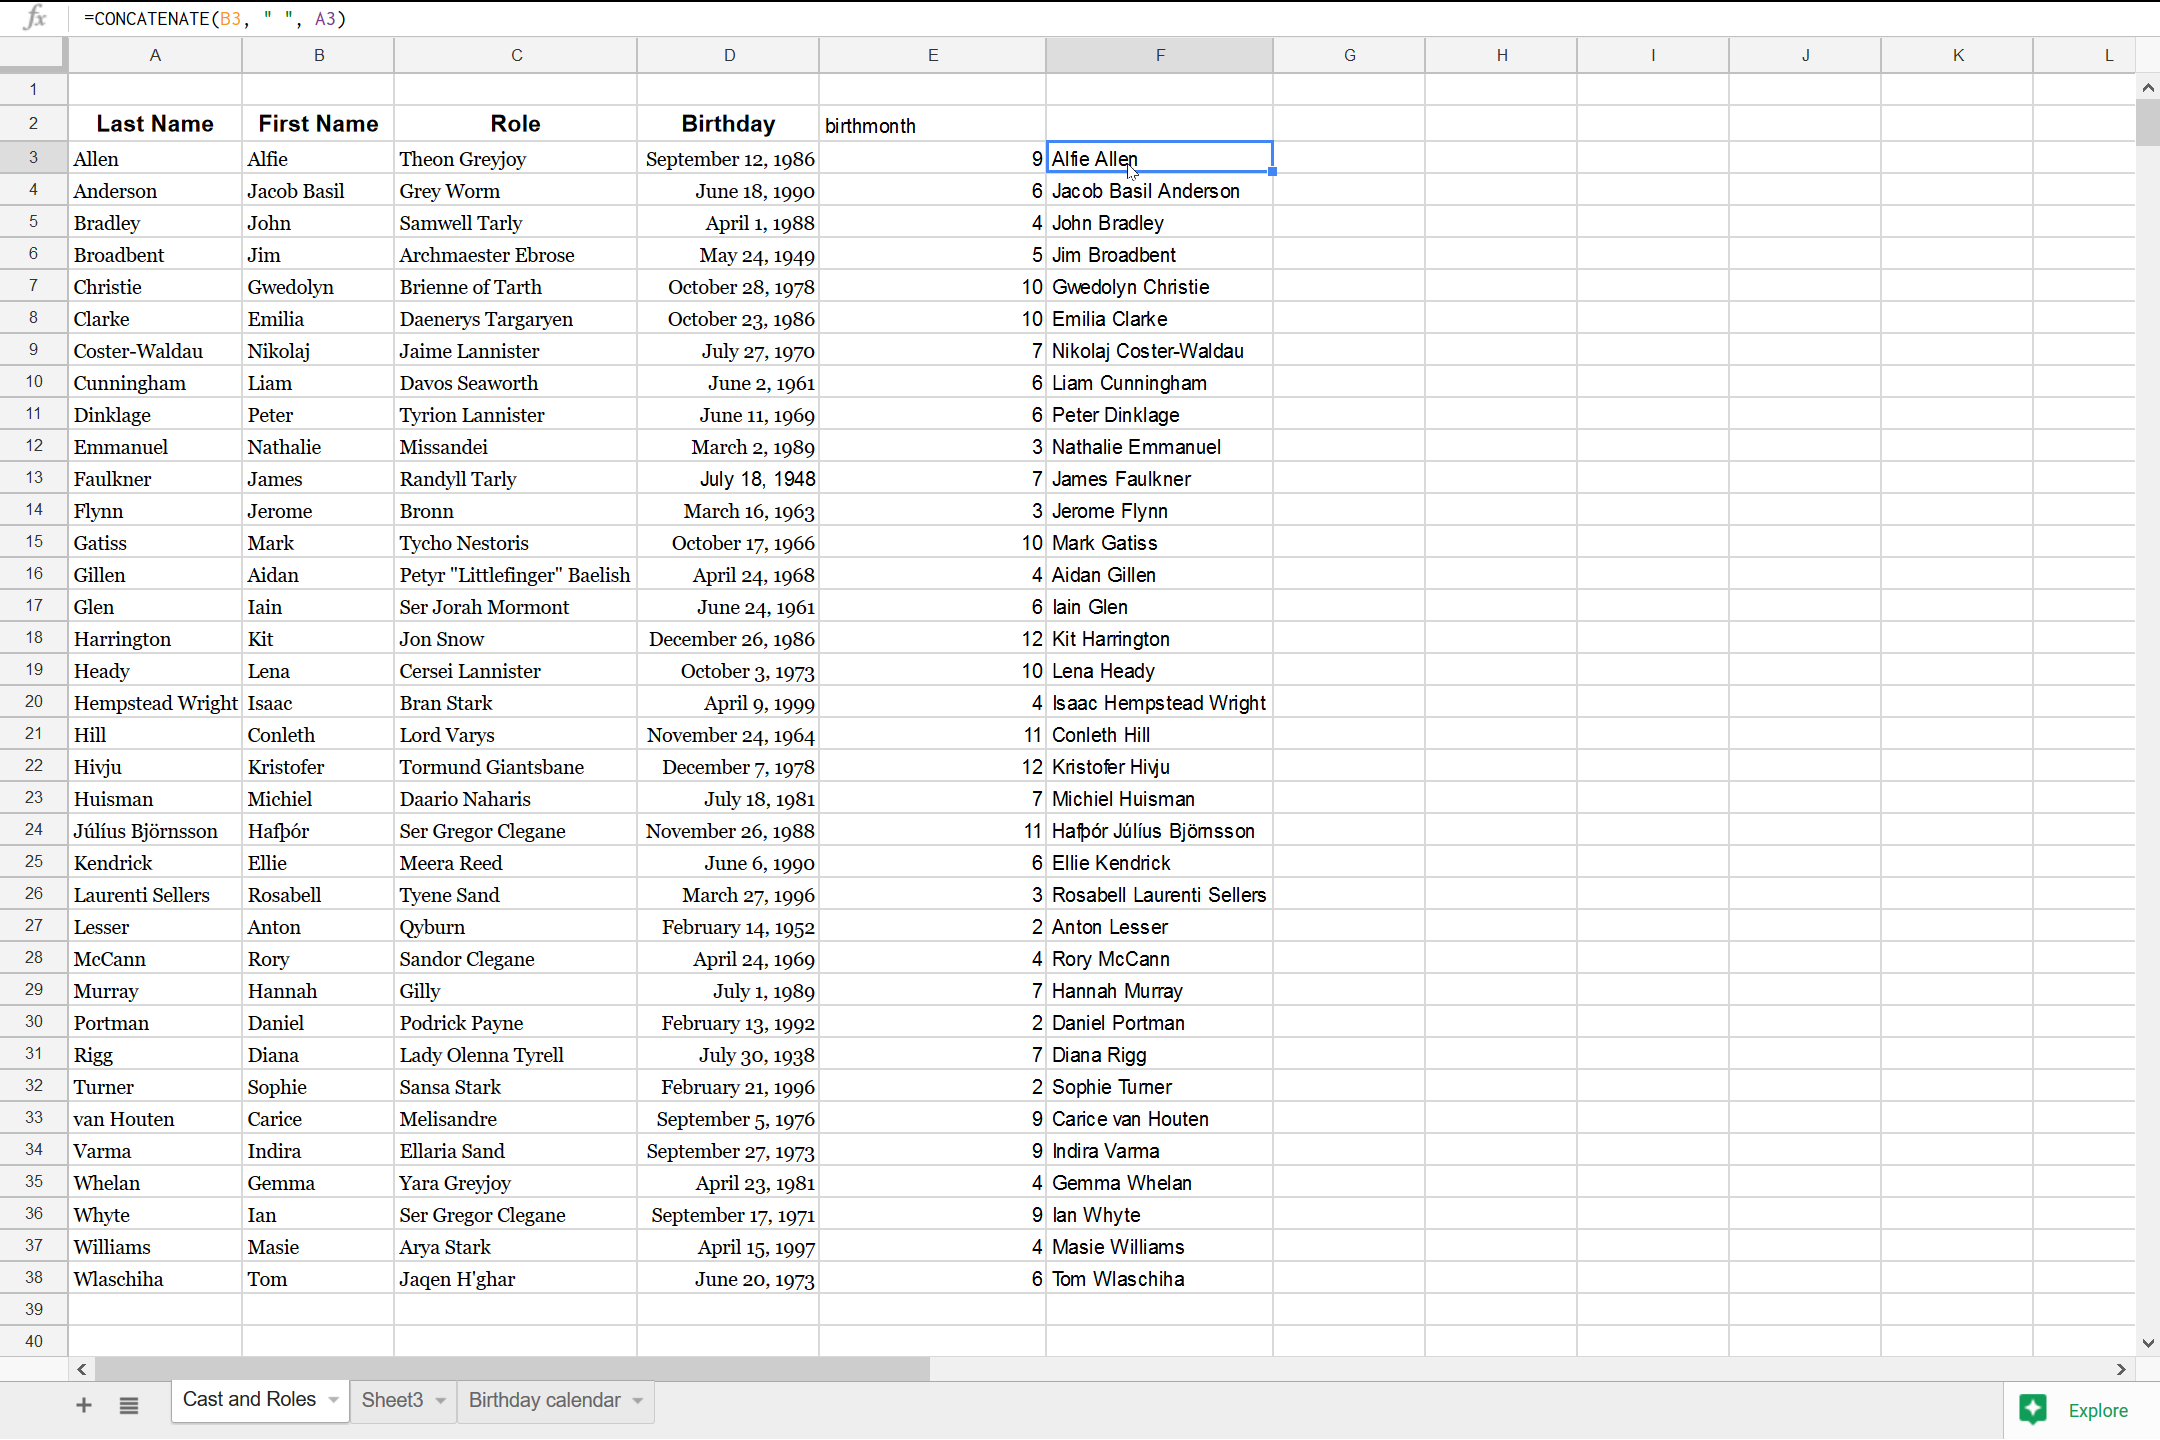Click the vertical scrollbar thumb
This screenshot has height=1440, width=2160.
(2148, 122)
